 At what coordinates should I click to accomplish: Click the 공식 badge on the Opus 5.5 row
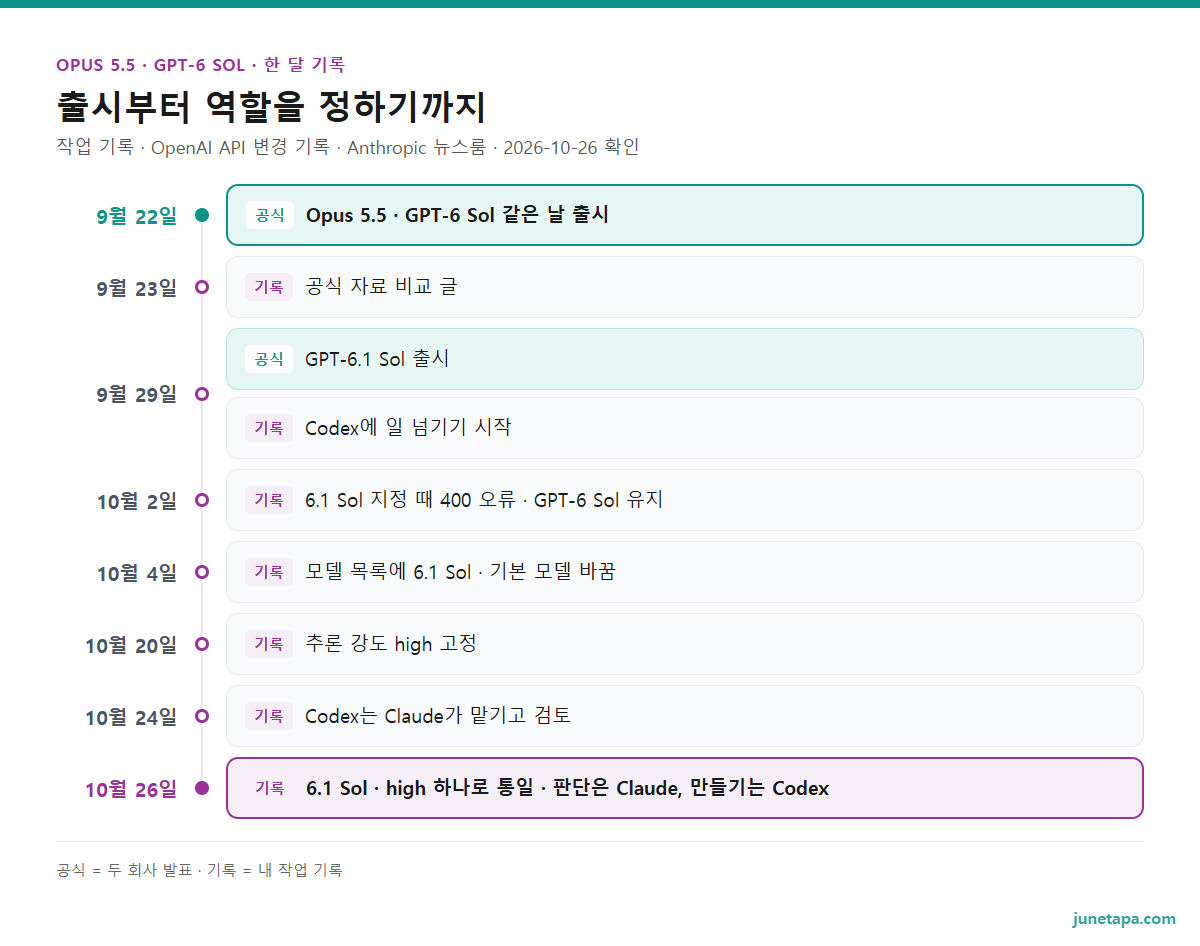[x=270, y=215]
